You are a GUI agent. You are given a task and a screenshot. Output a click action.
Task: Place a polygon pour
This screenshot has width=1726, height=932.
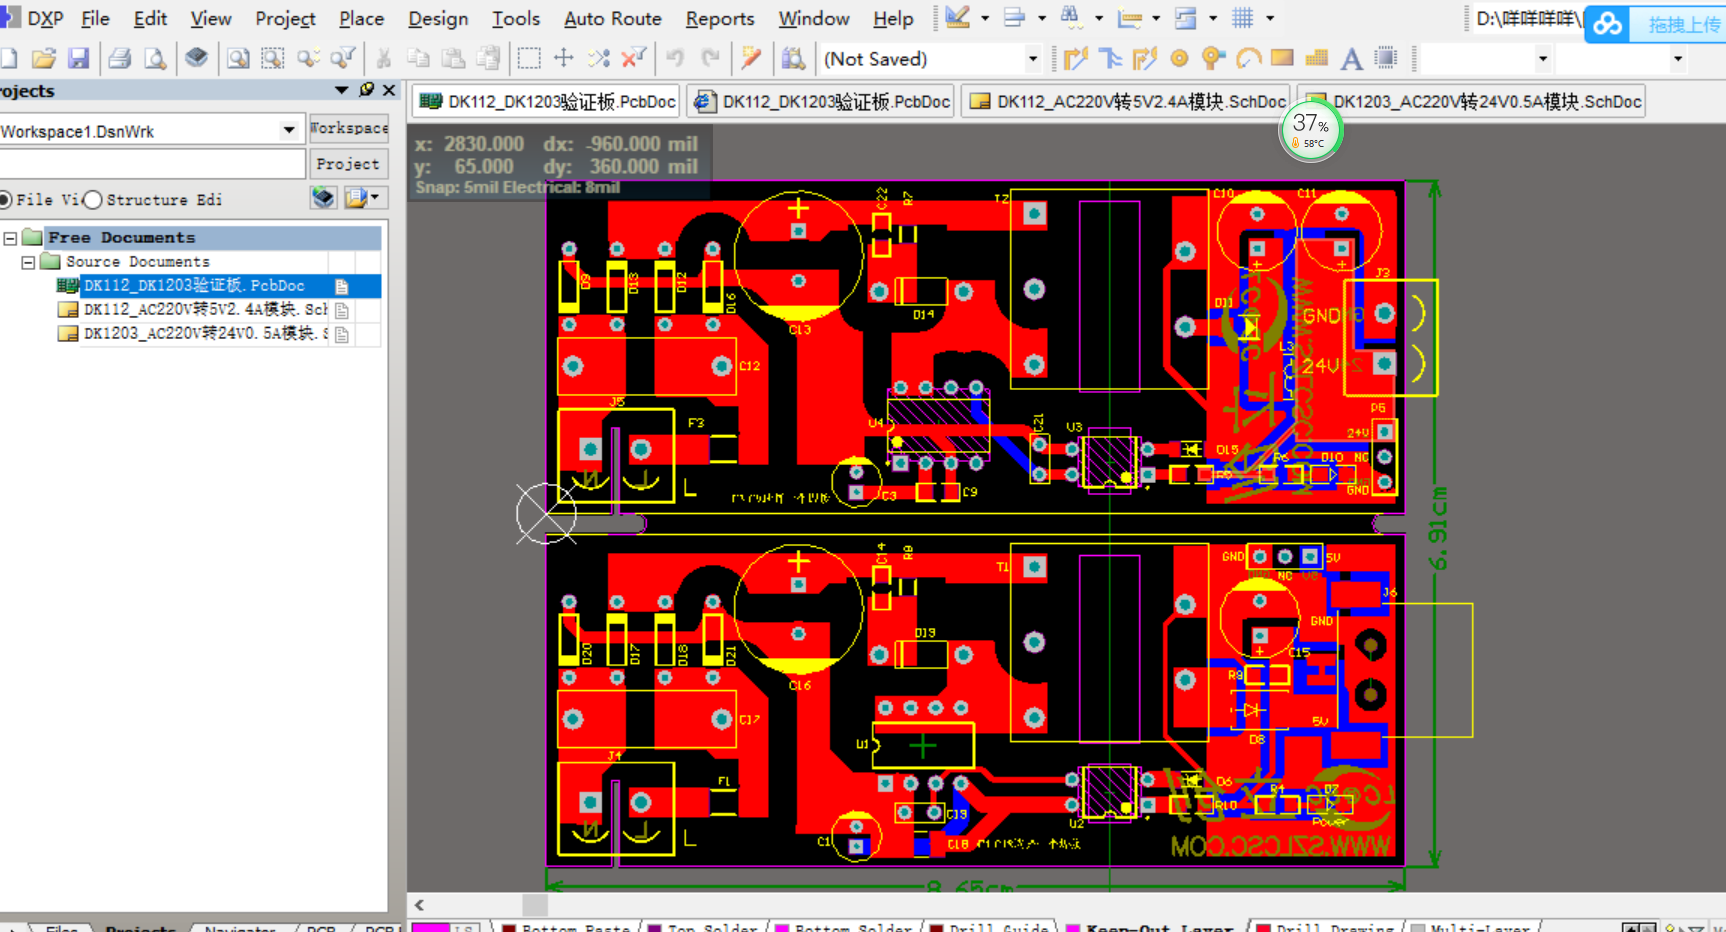pos(1317,59)
